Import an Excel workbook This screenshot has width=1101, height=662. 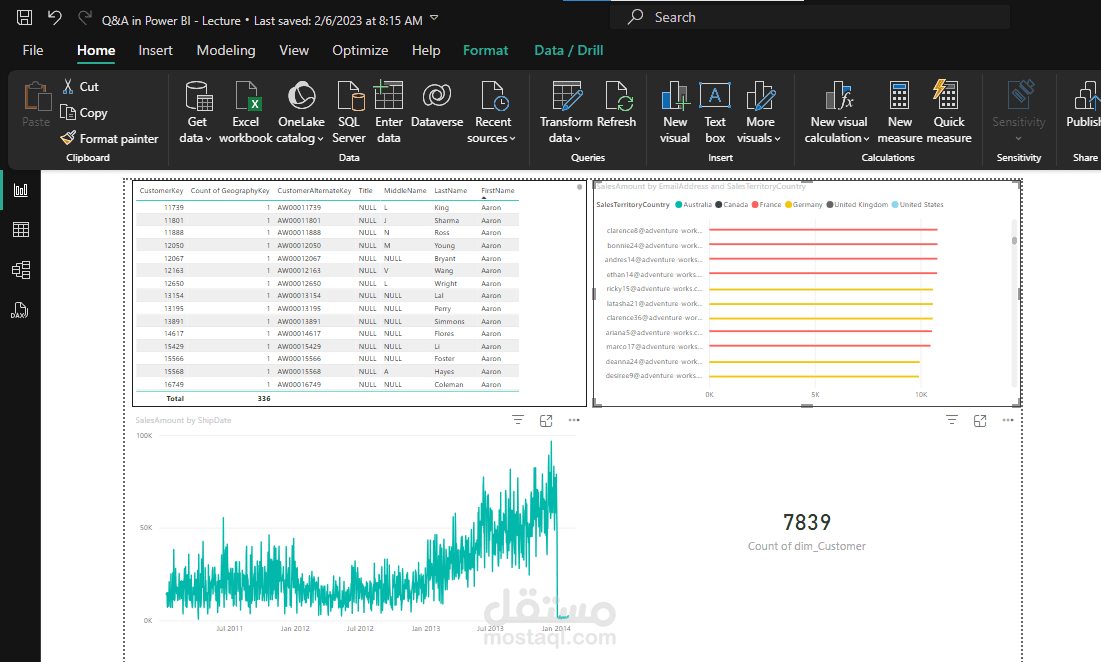pyautogui.click(x=246, y=112)
